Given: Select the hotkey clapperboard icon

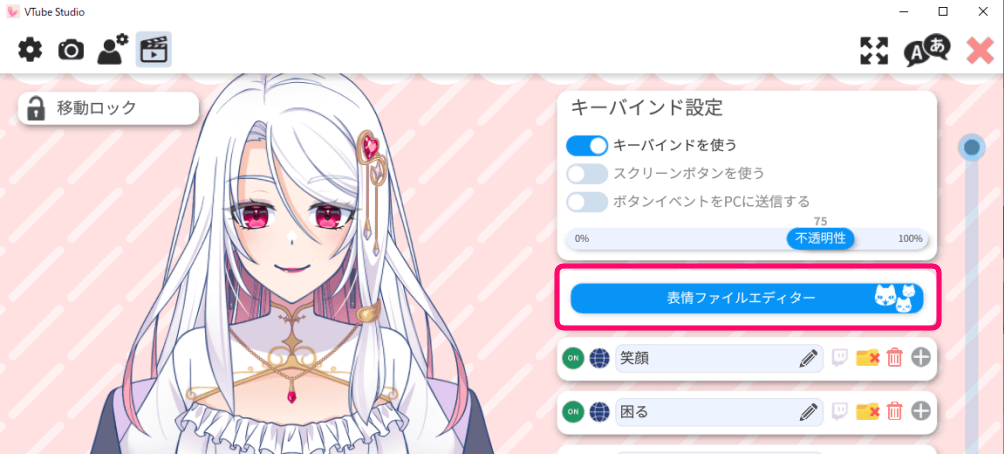Looking at the screenshot, I should (154, 50).
